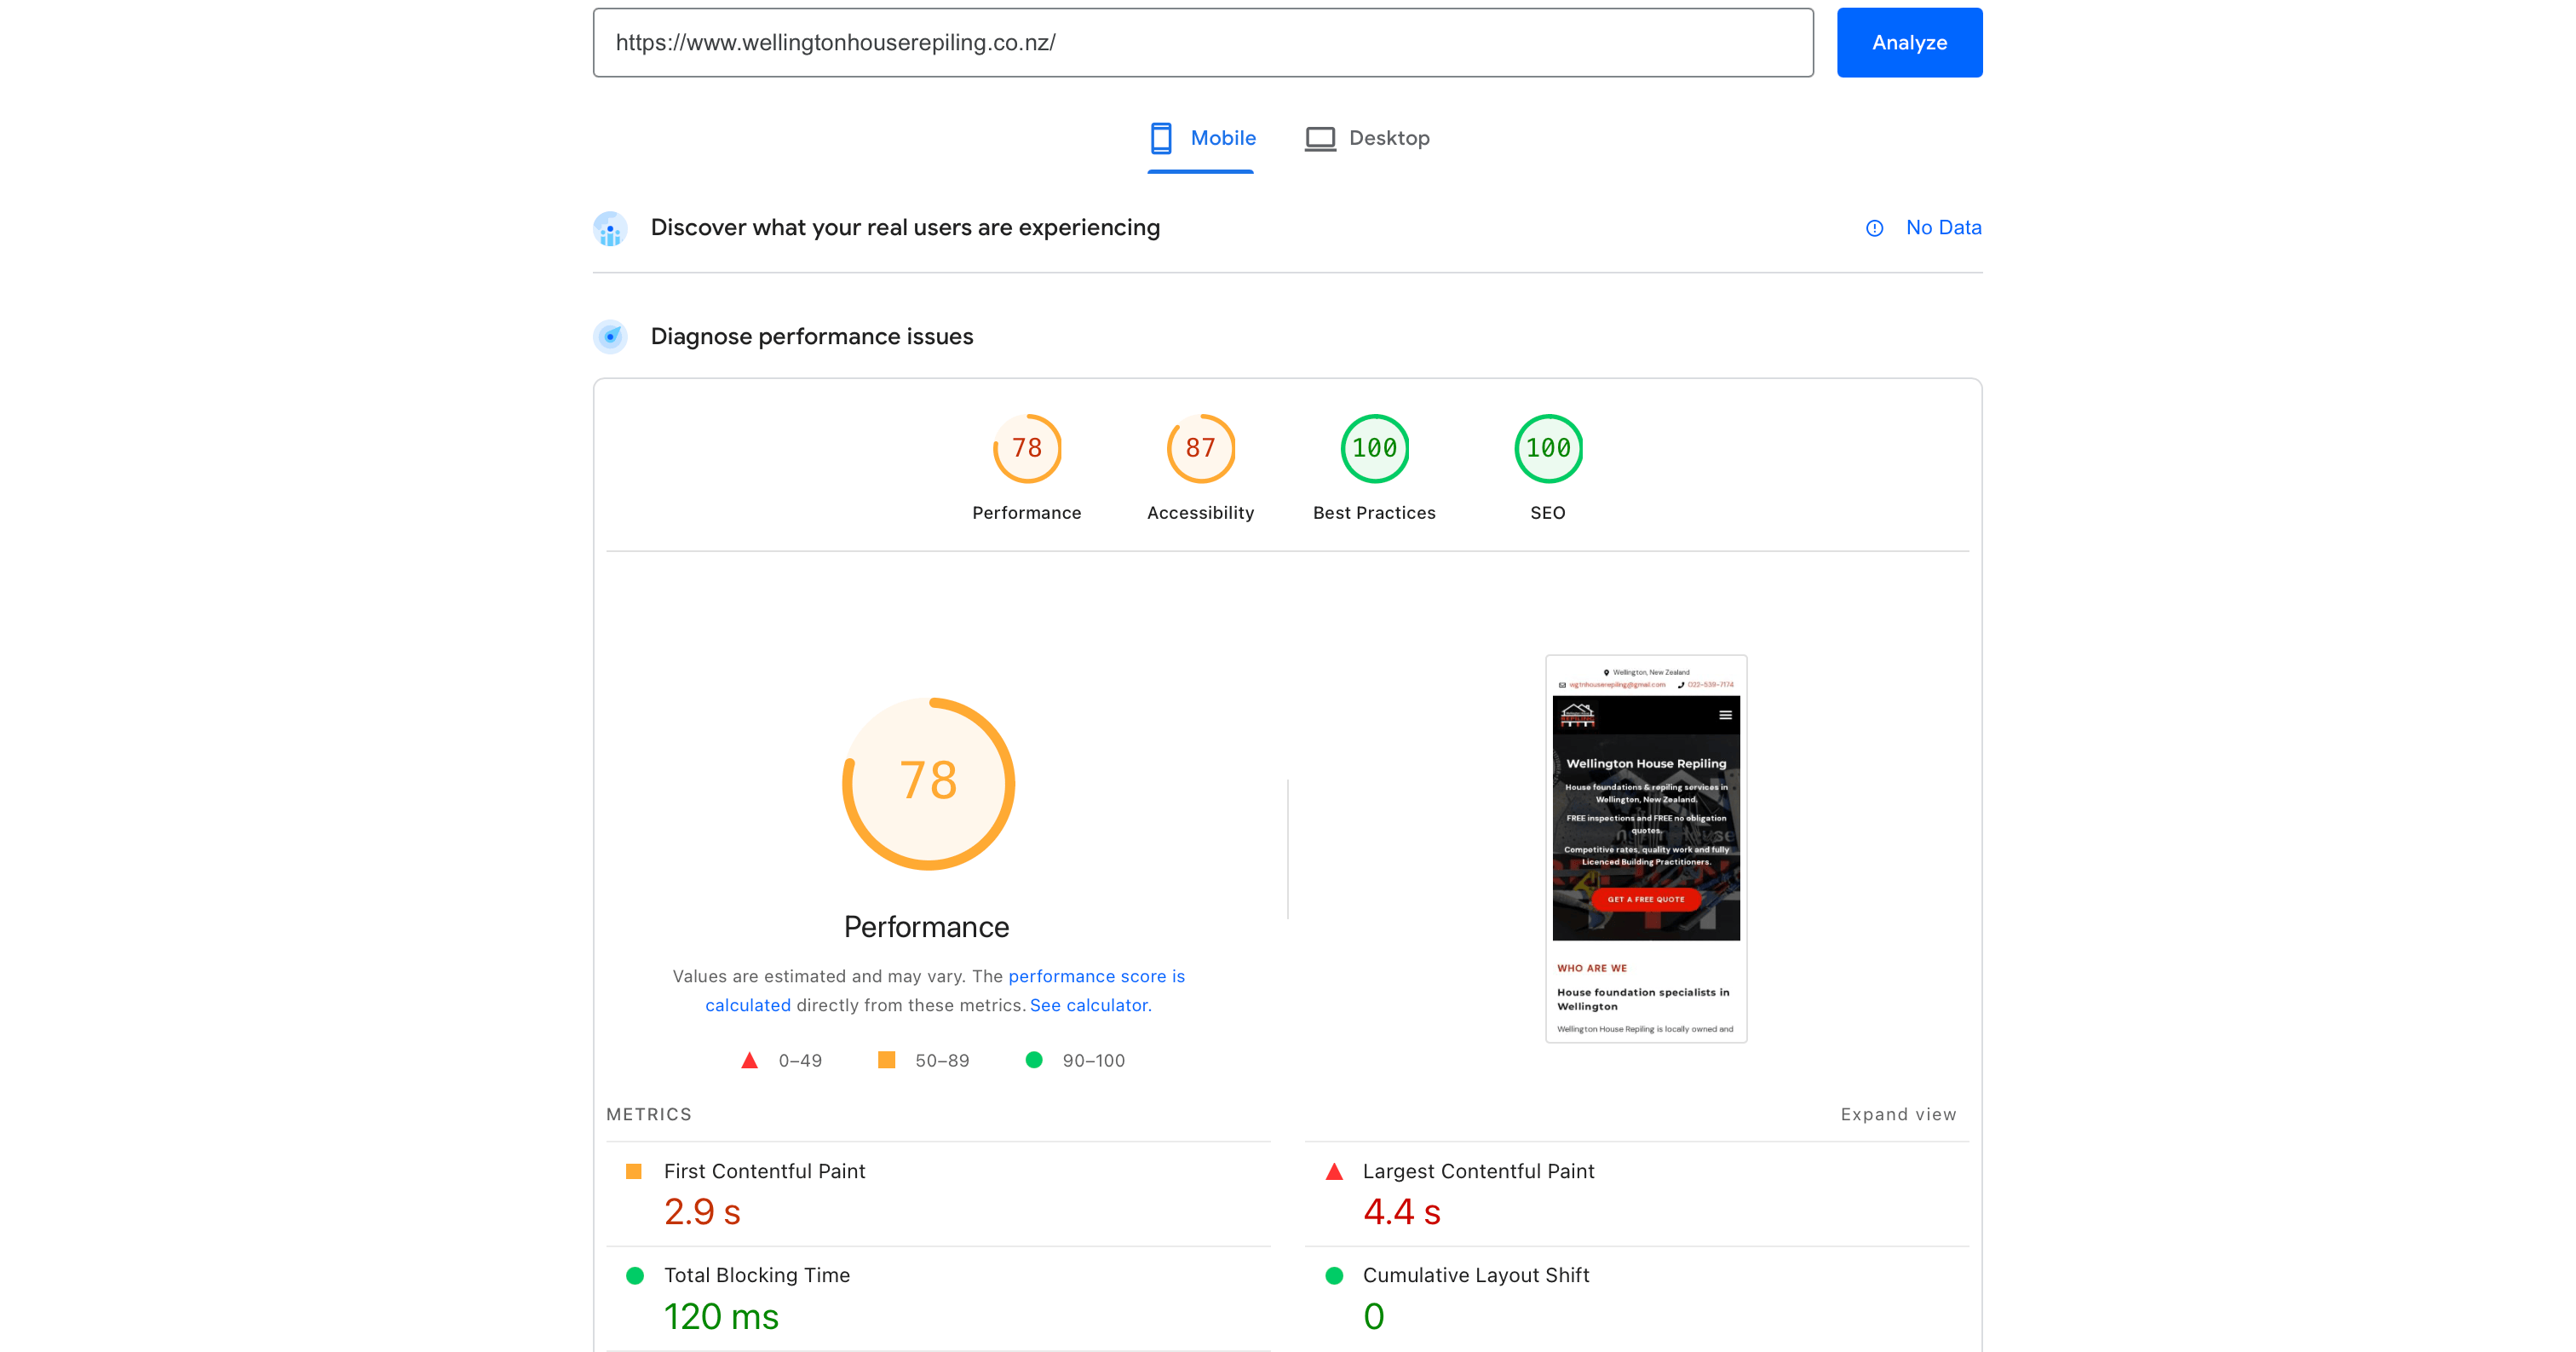
Task: Select the Accessibility score gauge showing 87
Action: click(1200, 449)
